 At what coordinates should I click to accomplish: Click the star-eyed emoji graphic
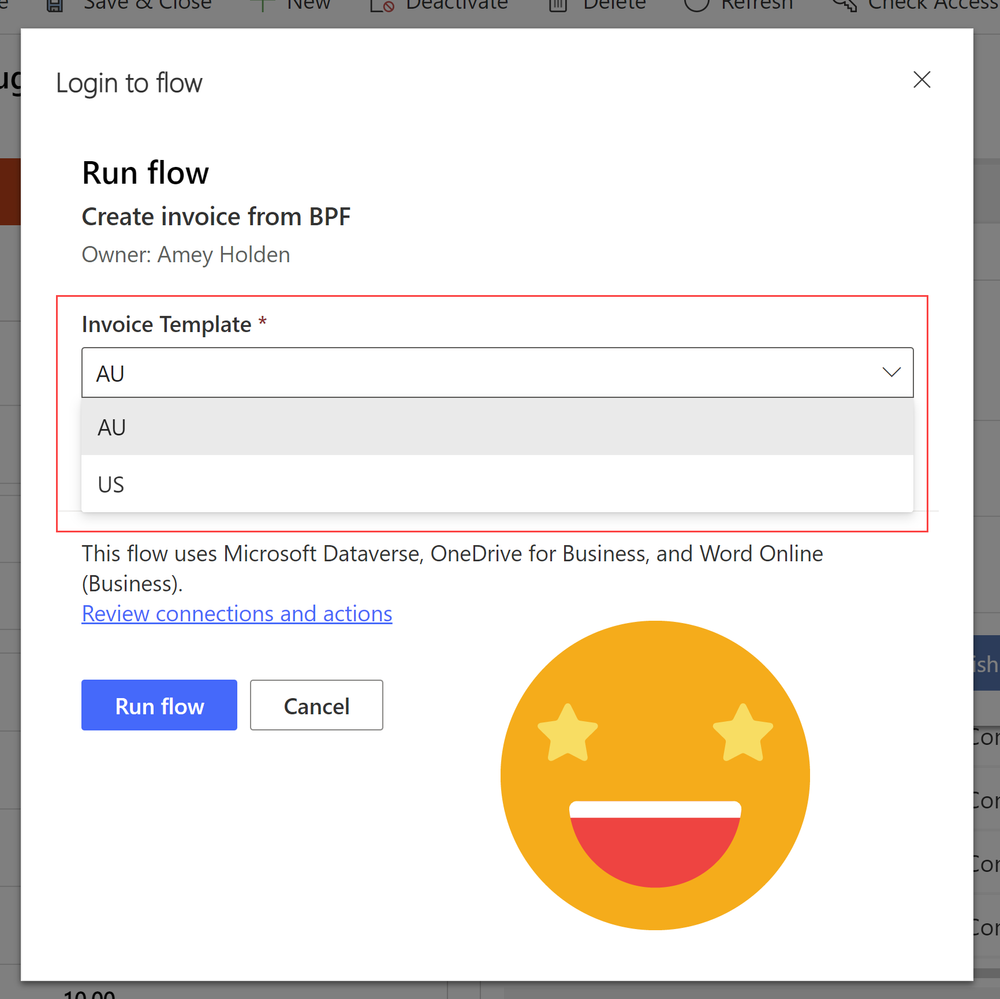(655, 776)
